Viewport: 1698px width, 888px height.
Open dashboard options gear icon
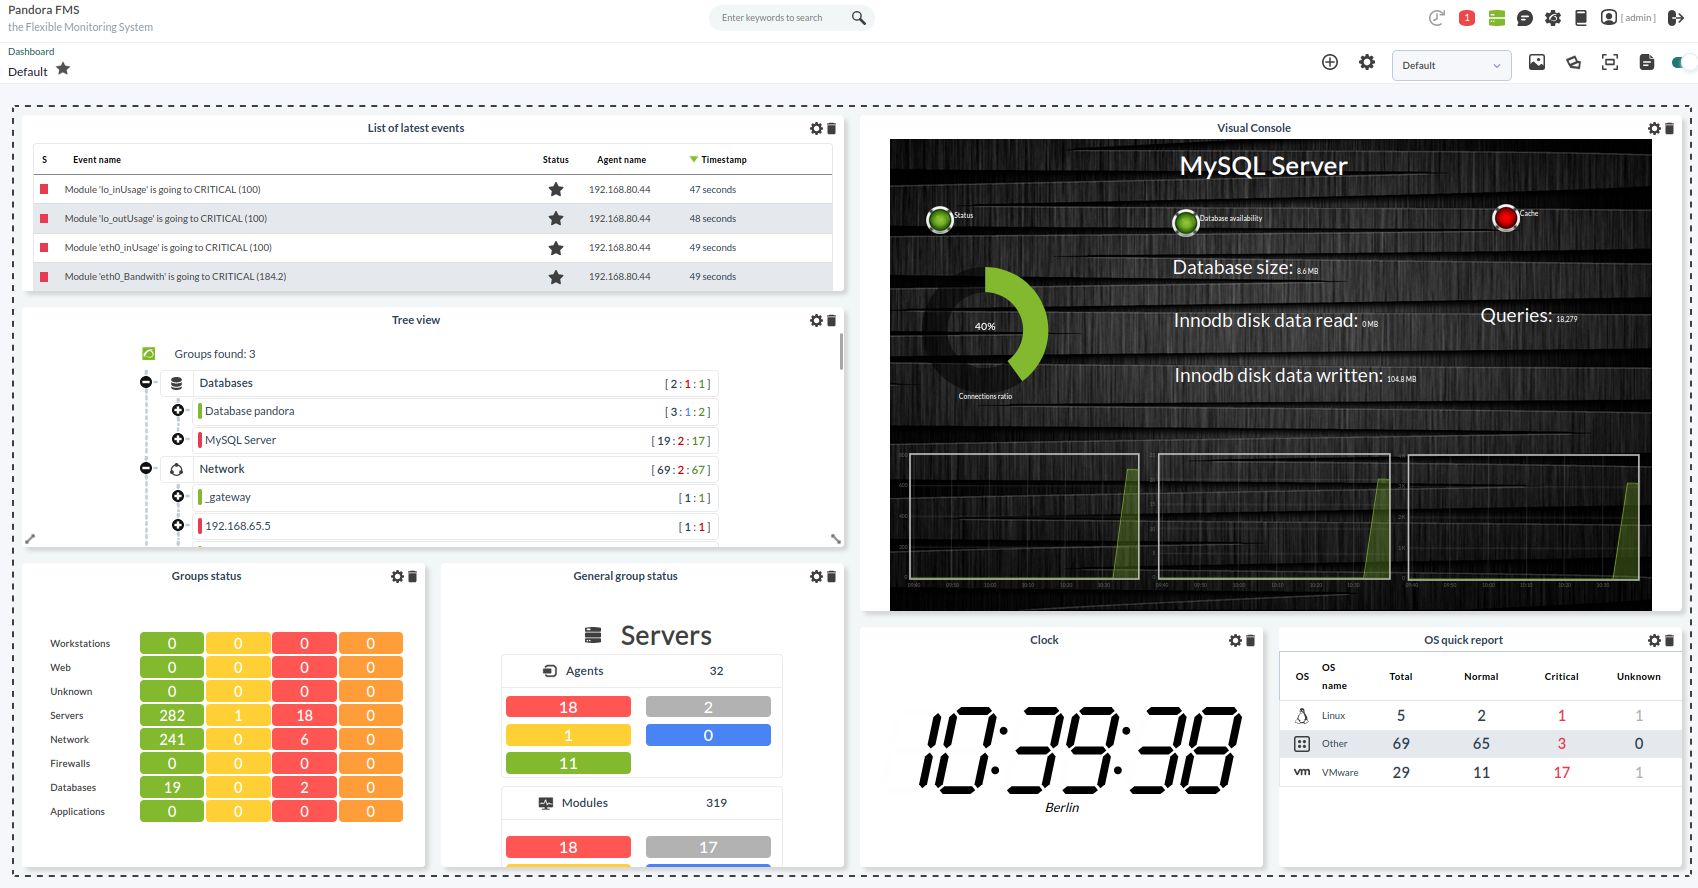(1367, 62)
